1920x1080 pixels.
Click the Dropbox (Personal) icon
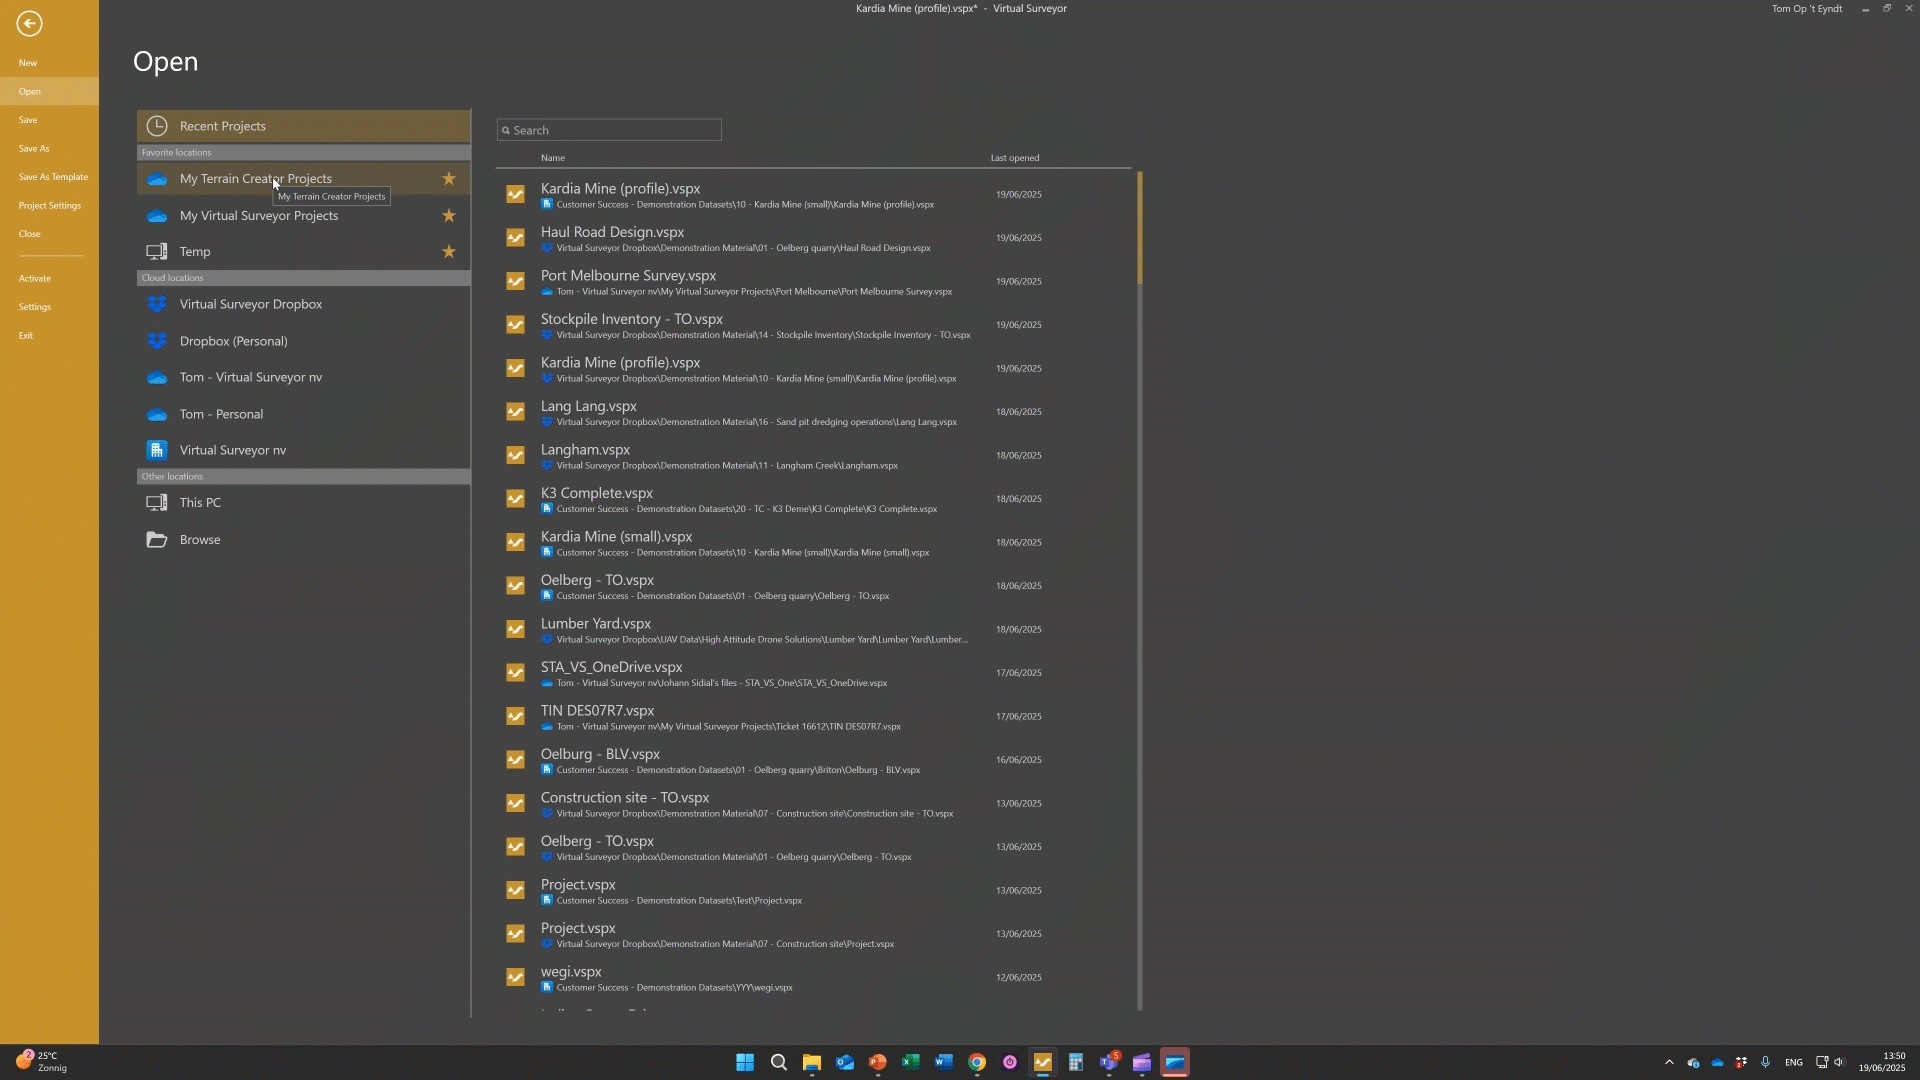click(157, 341)
